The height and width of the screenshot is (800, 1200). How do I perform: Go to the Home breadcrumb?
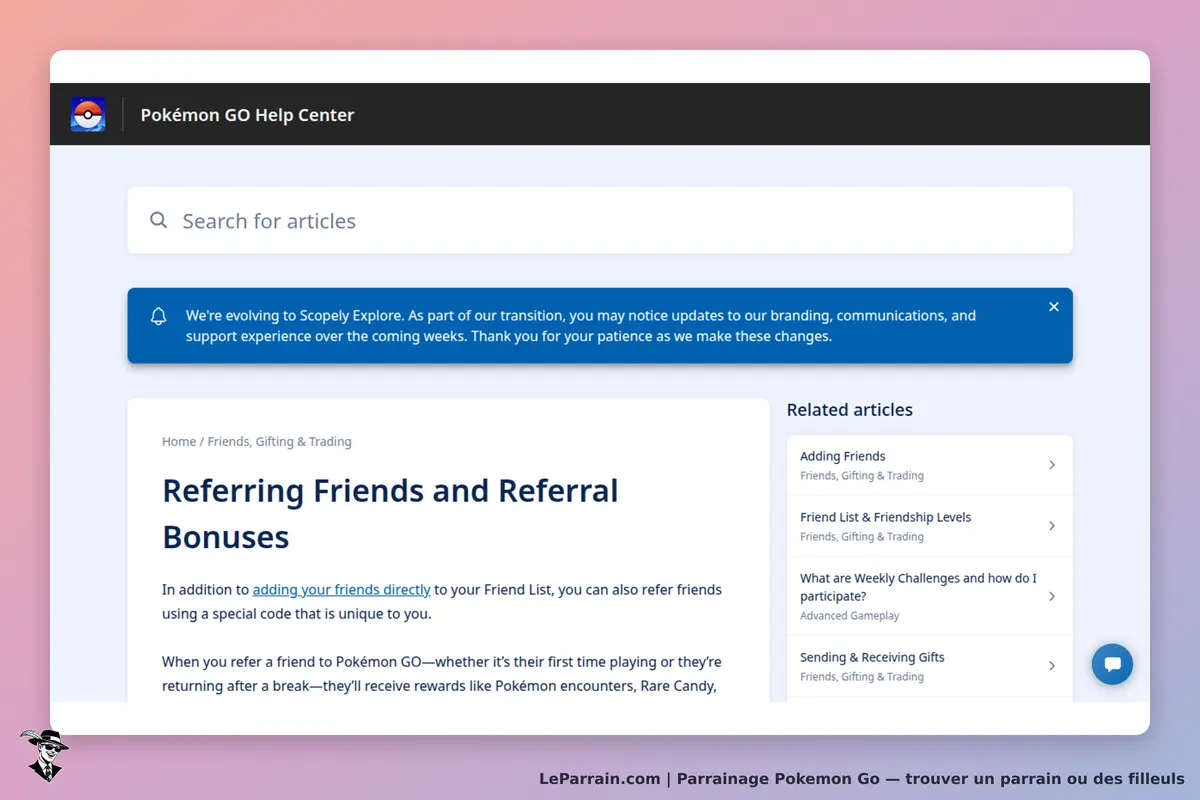click(179, 441)
